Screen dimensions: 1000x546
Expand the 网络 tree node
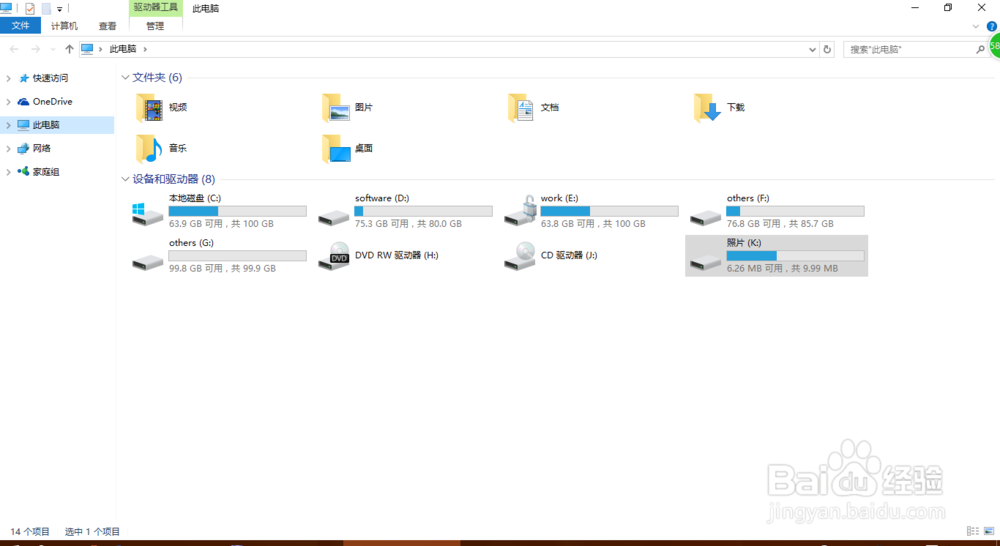click(x=8, y=148)
